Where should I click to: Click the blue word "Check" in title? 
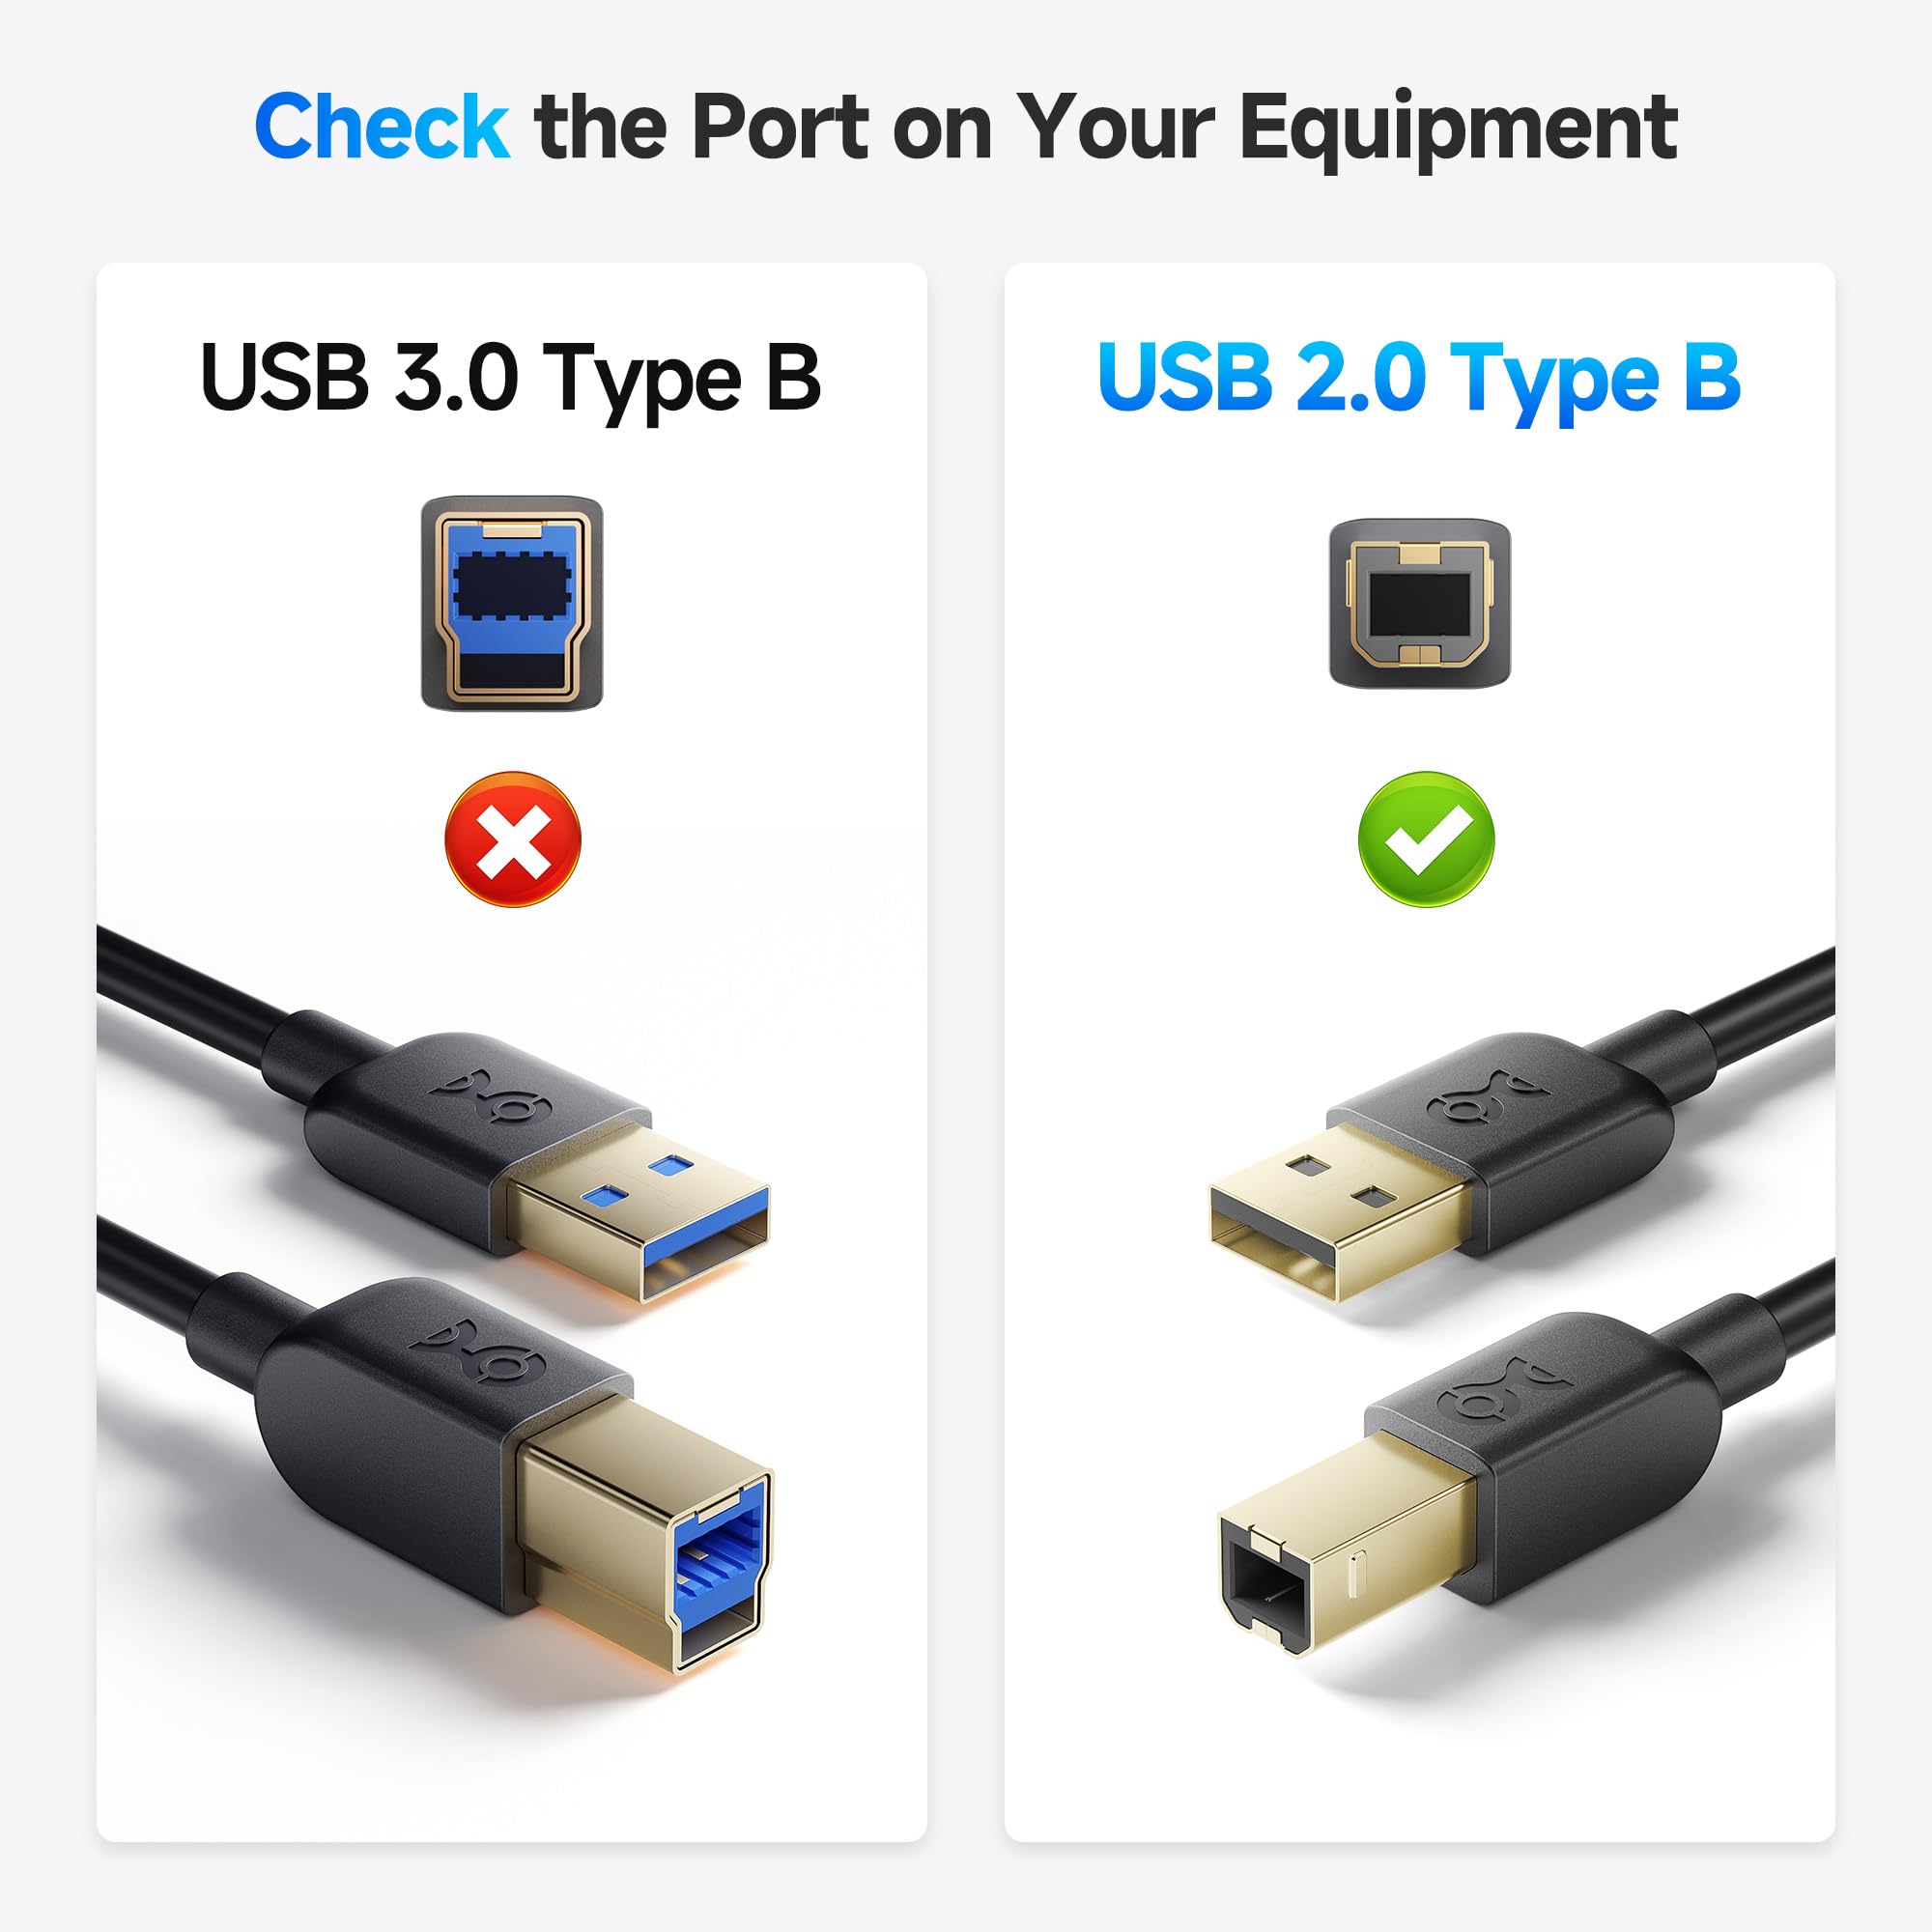tap(382, 126)
